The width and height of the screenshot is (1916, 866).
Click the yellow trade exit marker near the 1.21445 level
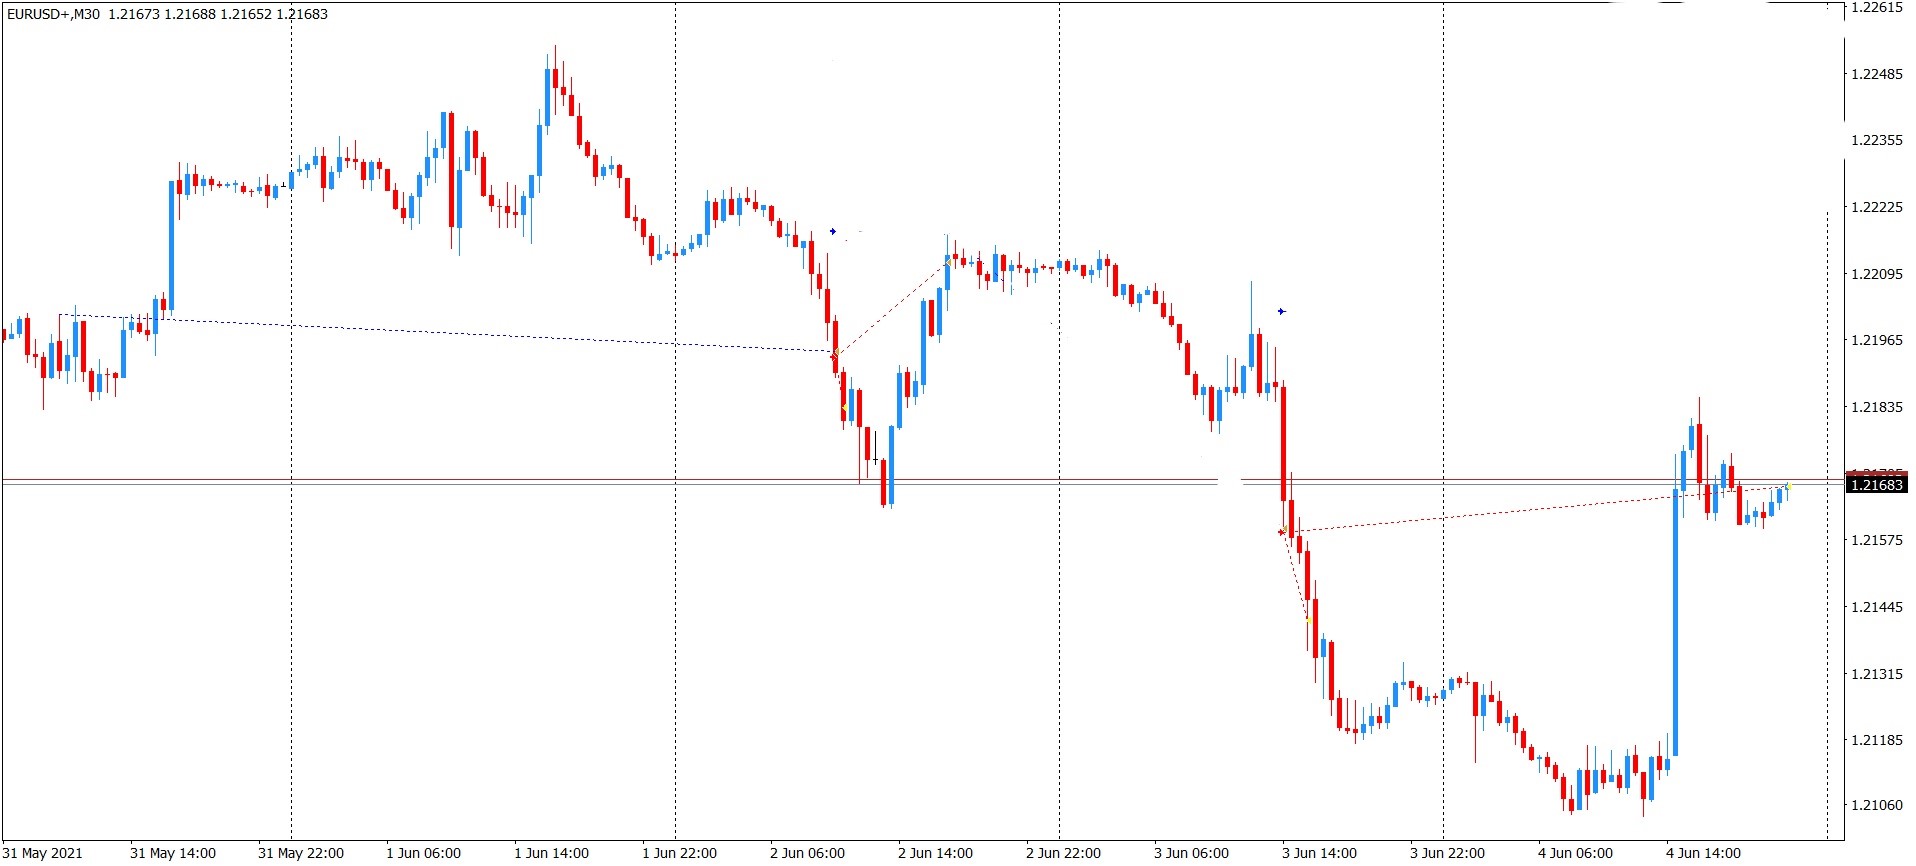(1309, 620)
